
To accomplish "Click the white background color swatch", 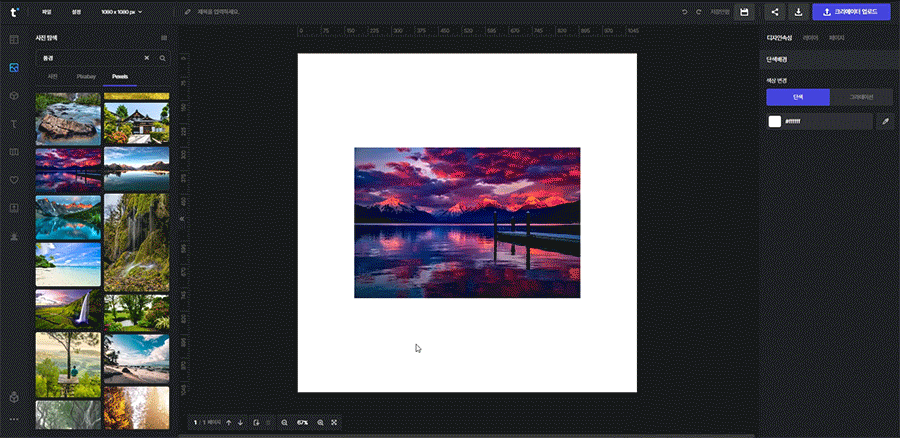I will click(774, 121).
